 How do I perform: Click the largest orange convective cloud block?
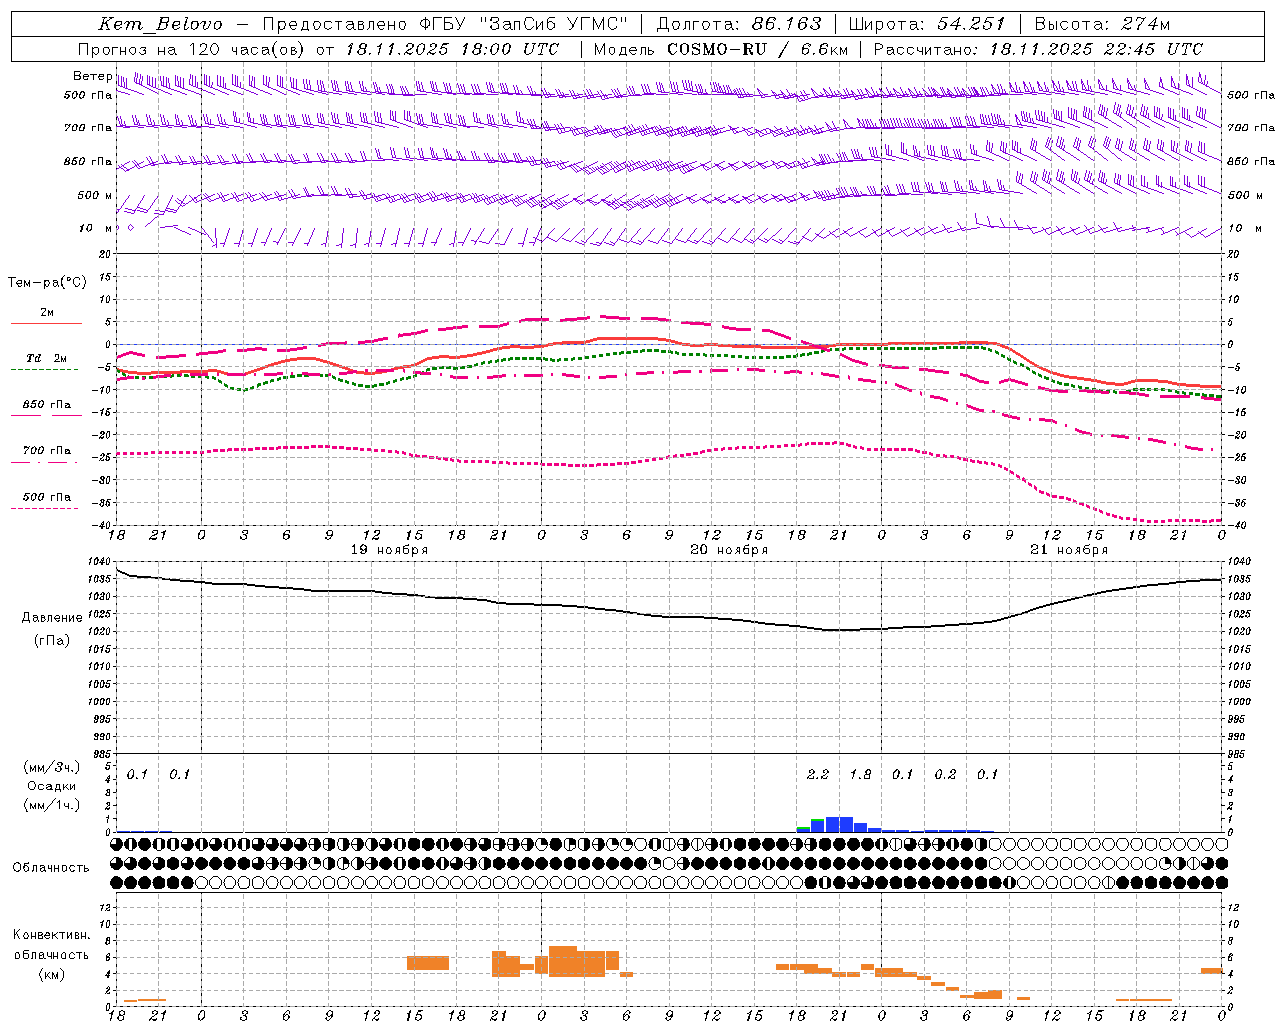[577, 961]
